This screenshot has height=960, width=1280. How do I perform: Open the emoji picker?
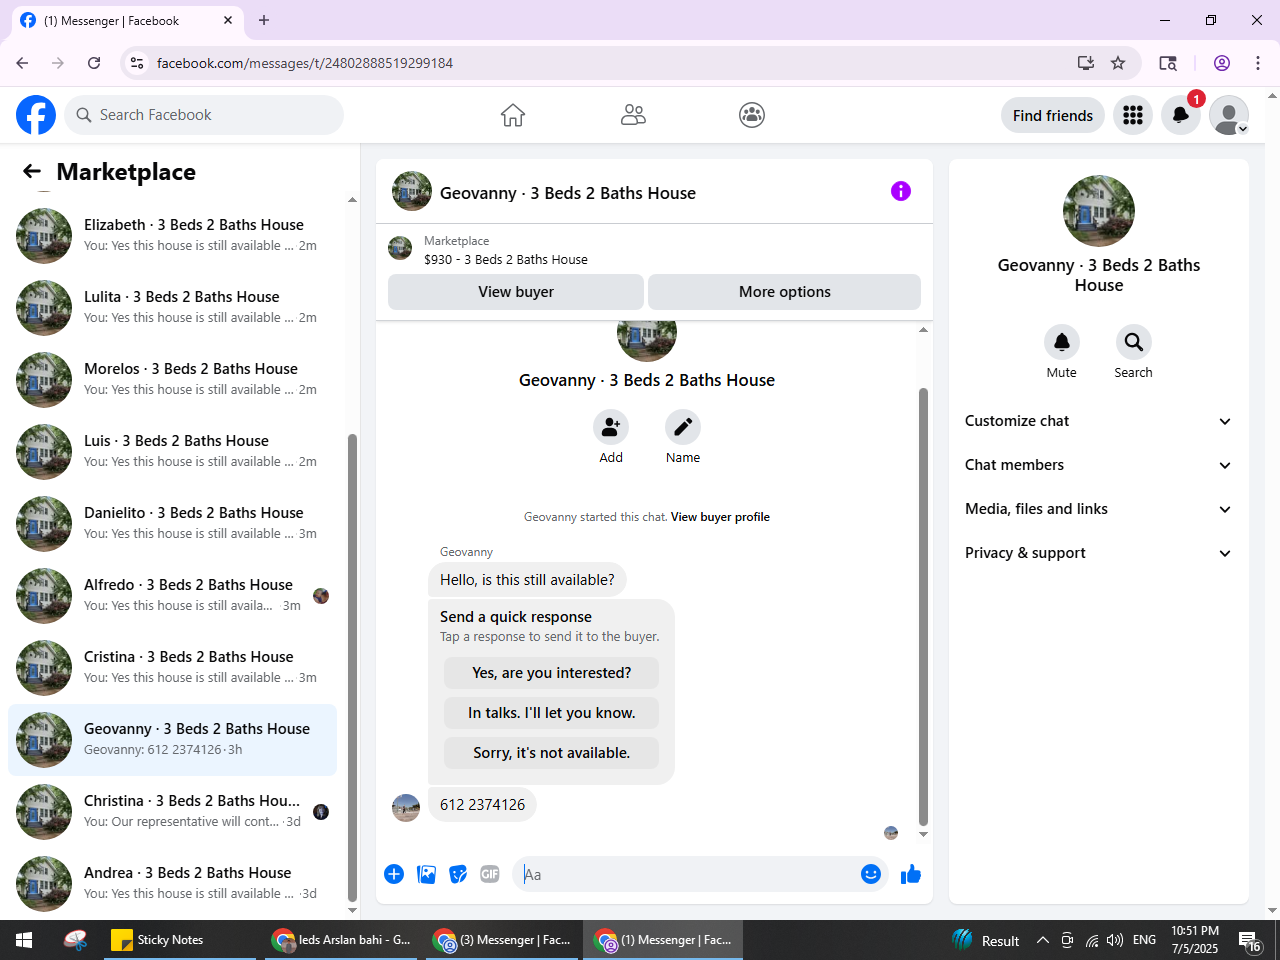pyautogui.click(x=871, y=874)
